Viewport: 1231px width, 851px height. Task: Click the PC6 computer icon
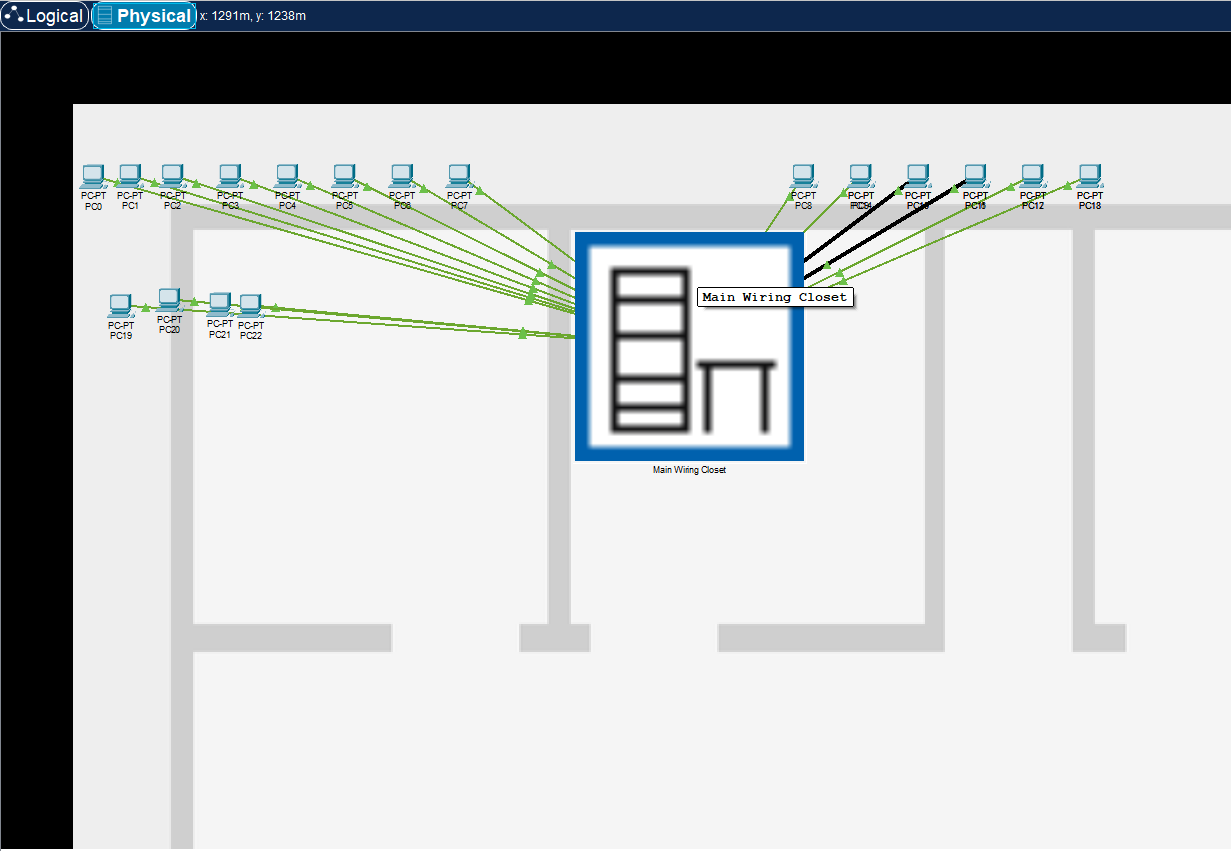coord(402,177)
